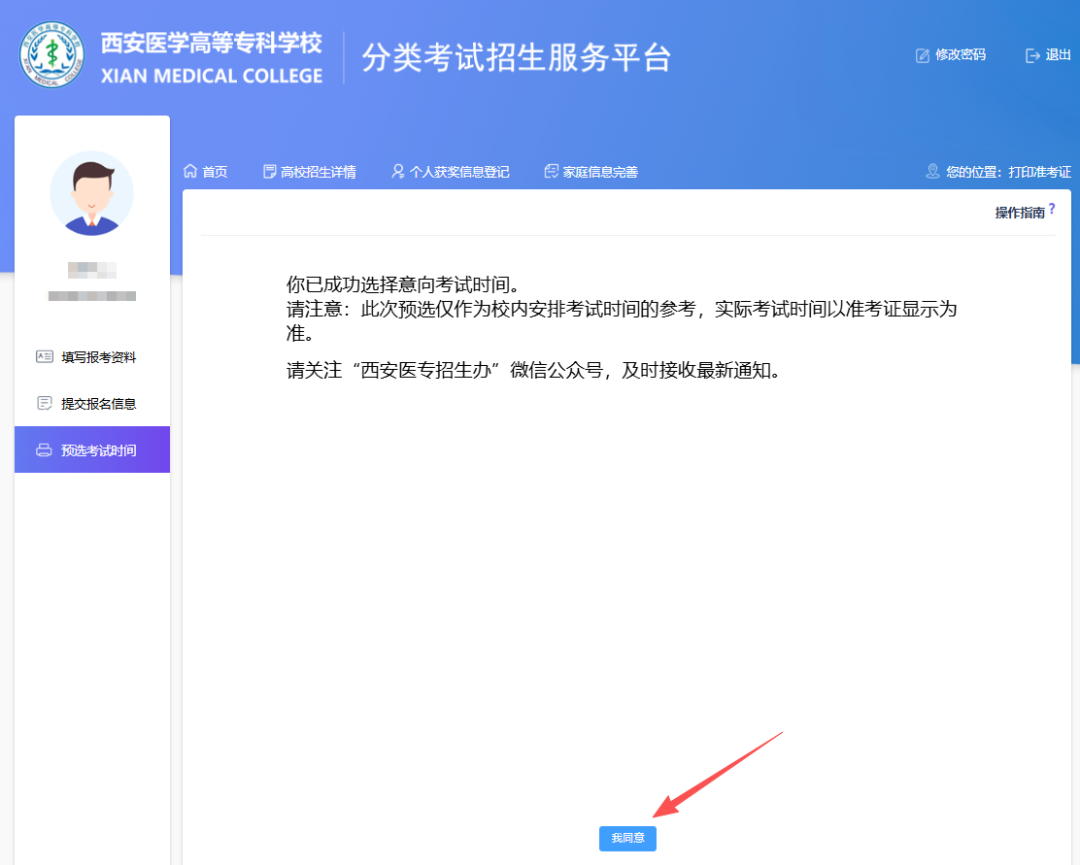Click the user avatar picture
Viewport: 1080px width, 865px height.
(92, 194)
